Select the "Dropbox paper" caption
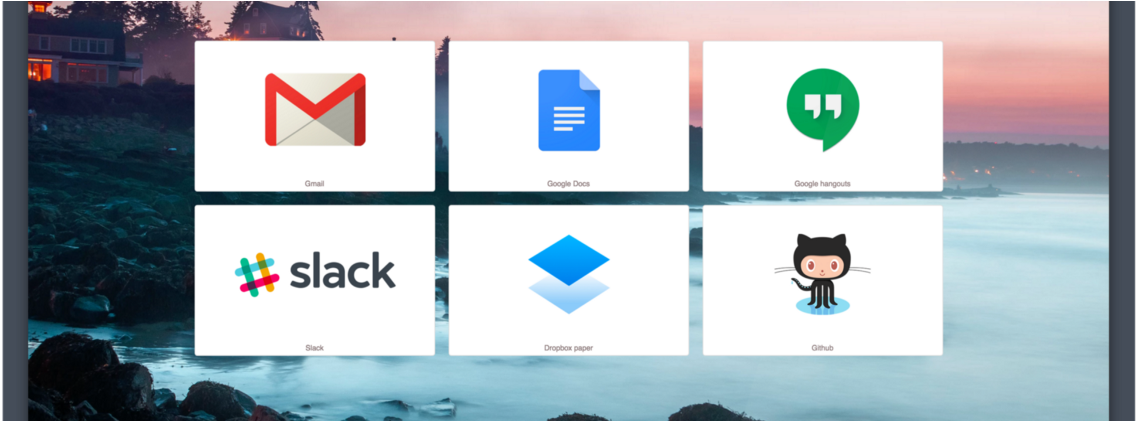Screen dimensions: 1136x421 click(x=569, y=348)
